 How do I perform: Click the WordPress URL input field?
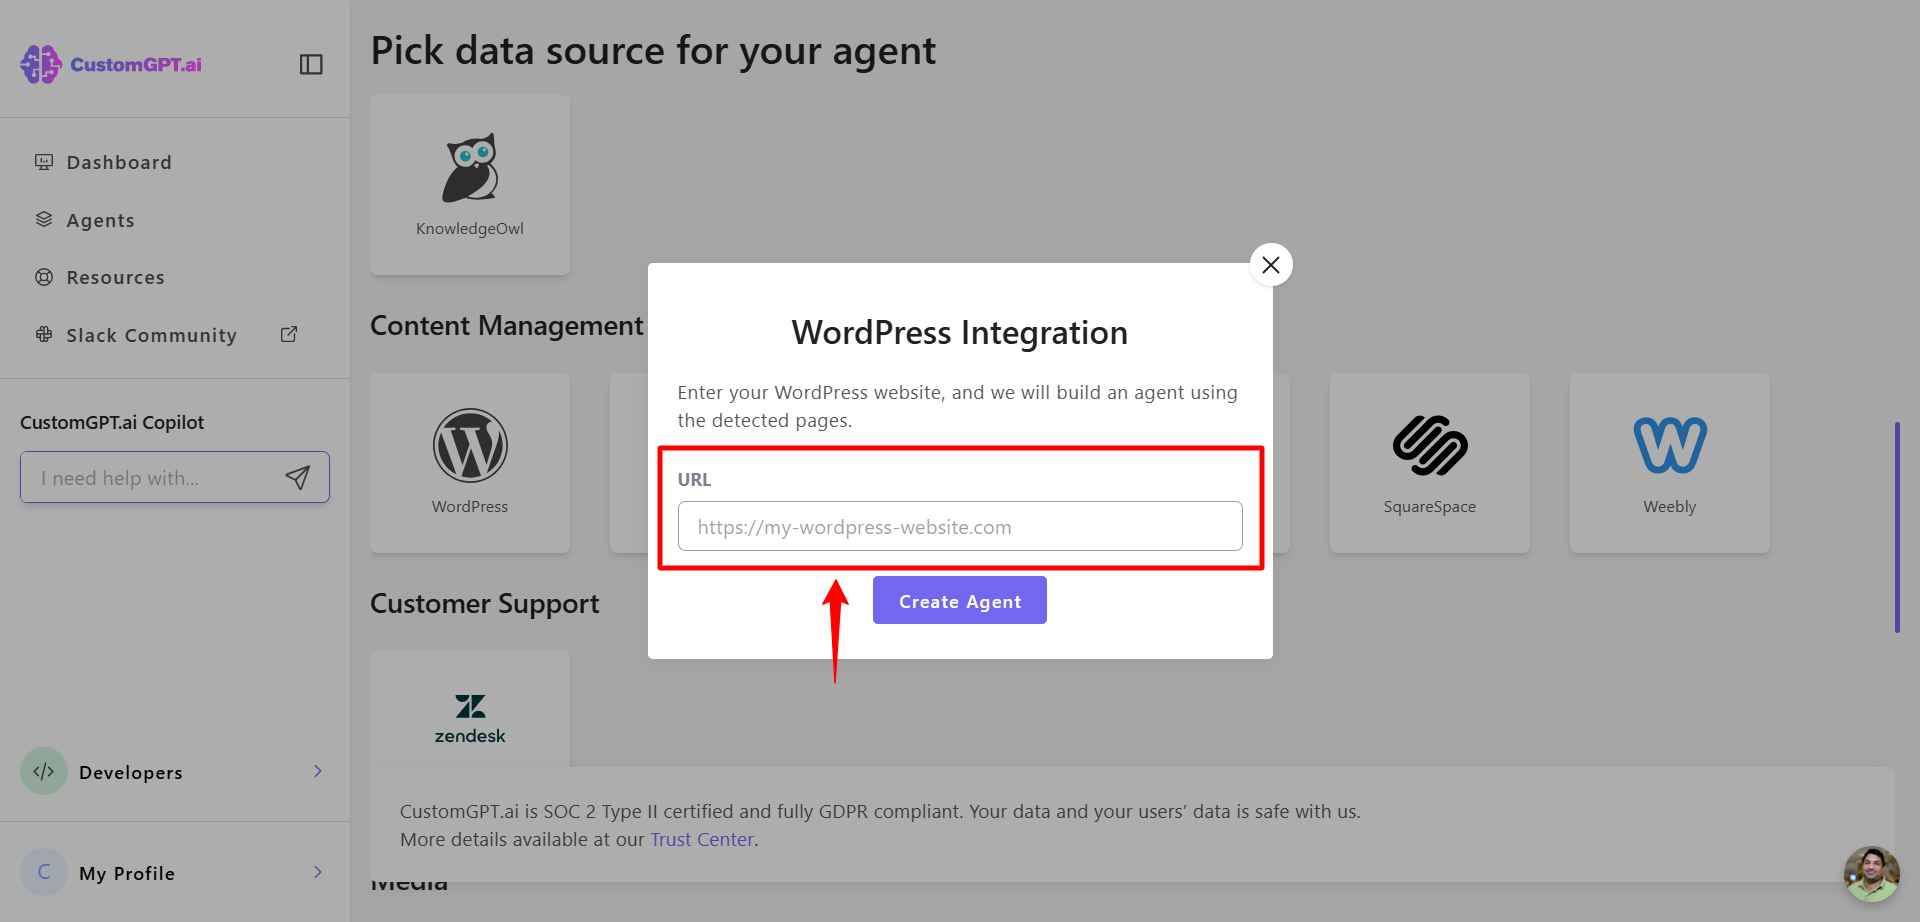coord(960,526)
